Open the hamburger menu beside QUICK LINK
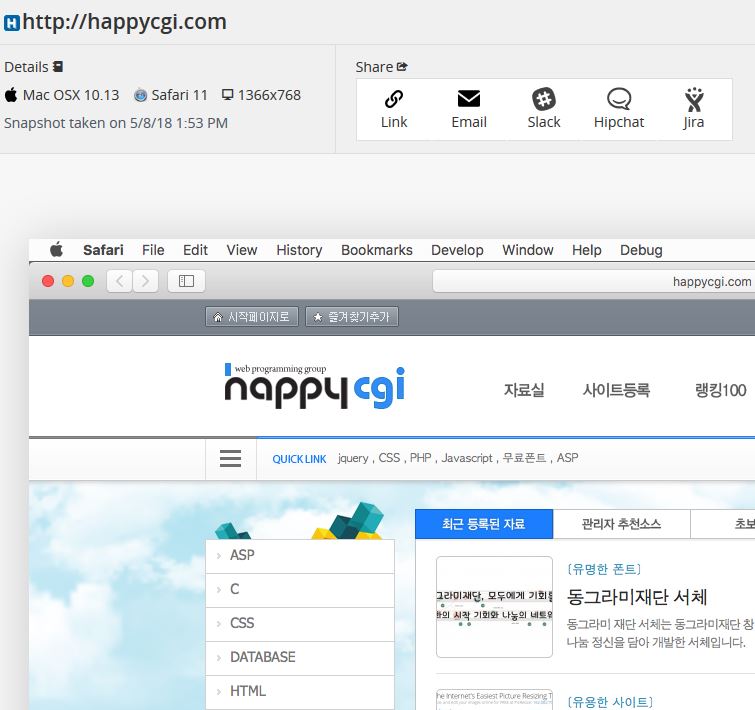This screenshot has height=710, width=755. 230,458
